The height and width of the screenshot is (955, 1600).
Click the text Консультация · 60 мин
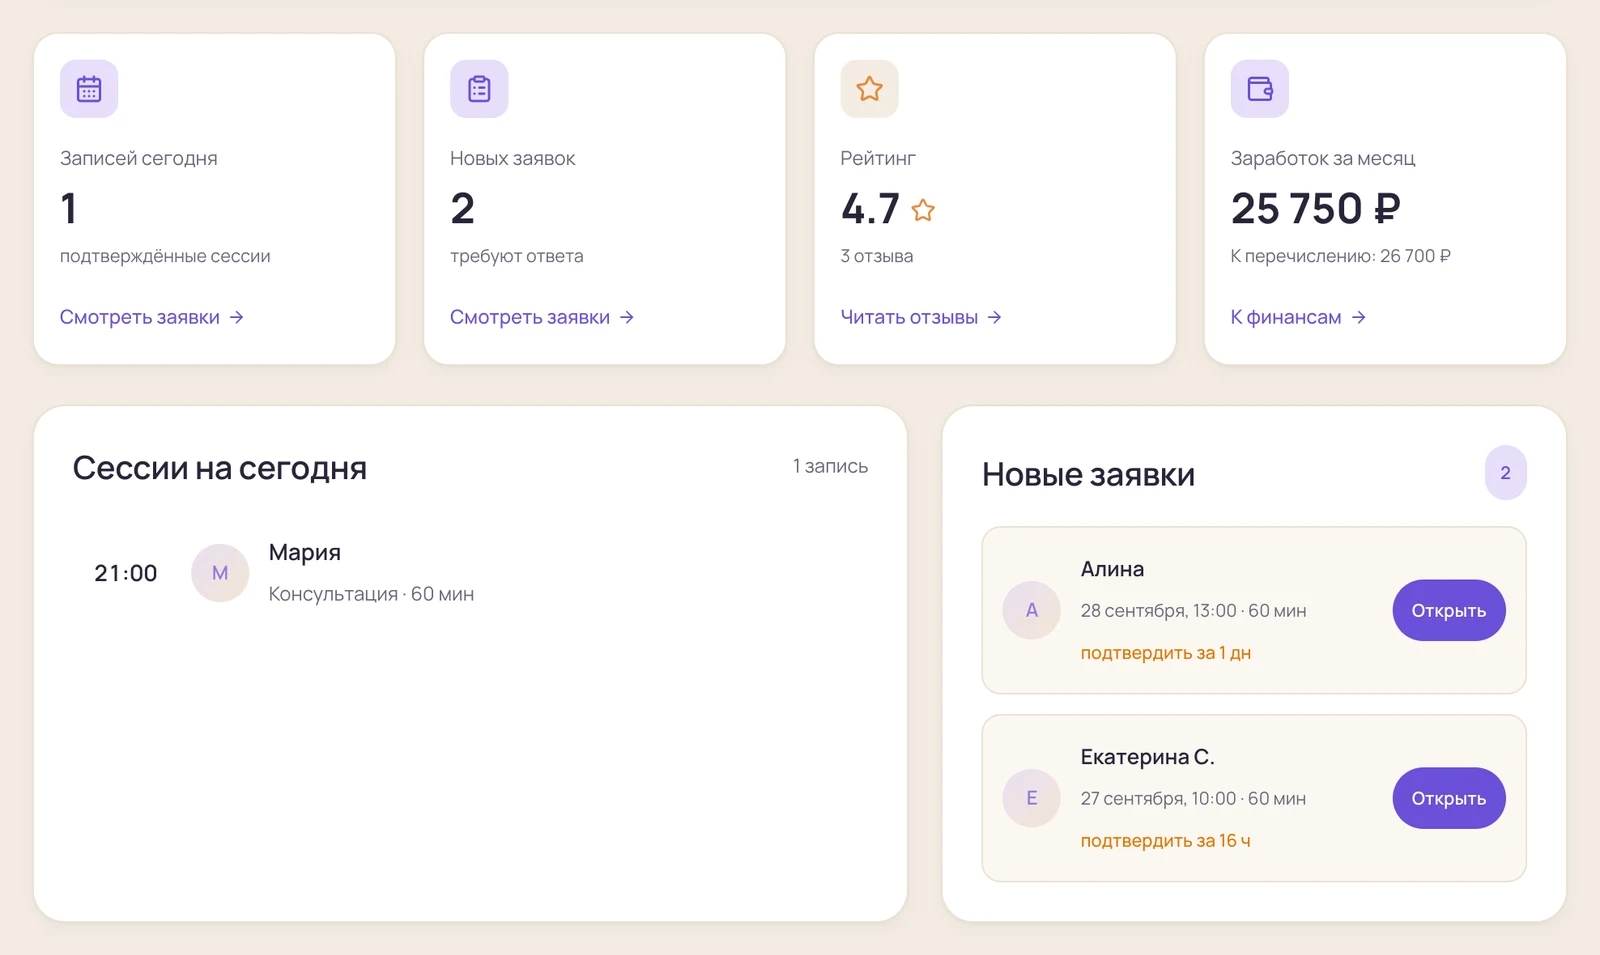(371, 594)
